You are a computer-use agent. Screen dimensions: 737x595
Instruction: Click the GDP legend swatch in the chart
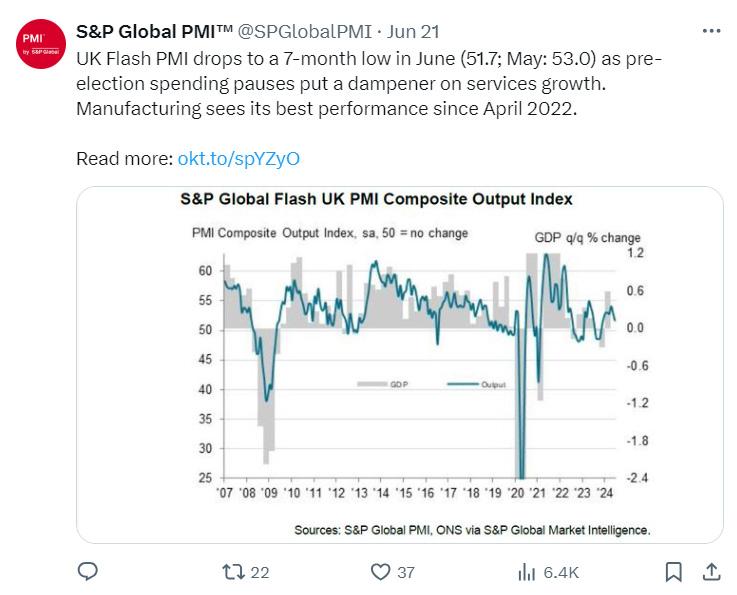[372, 384]
